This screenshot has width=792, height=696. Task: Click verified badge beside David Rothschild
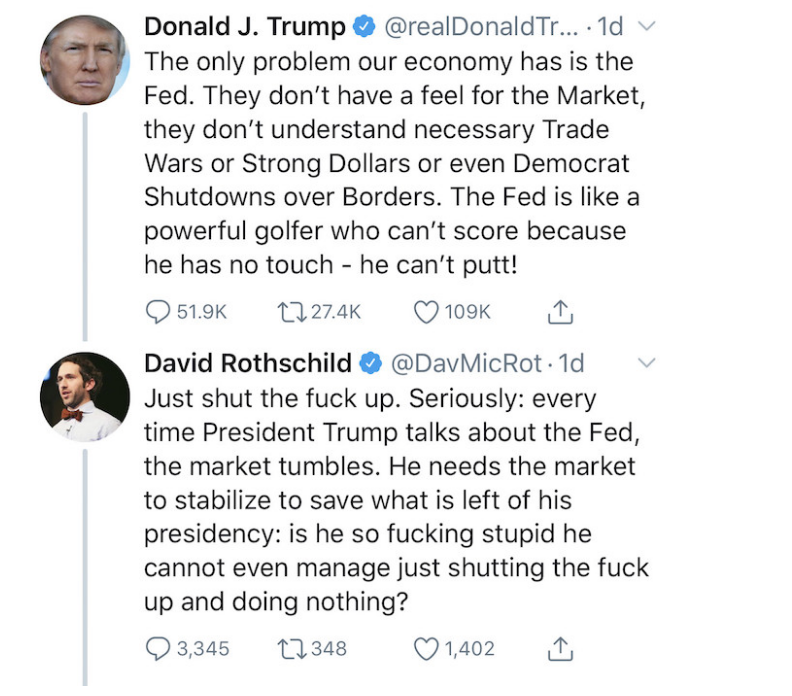(370, 362)
